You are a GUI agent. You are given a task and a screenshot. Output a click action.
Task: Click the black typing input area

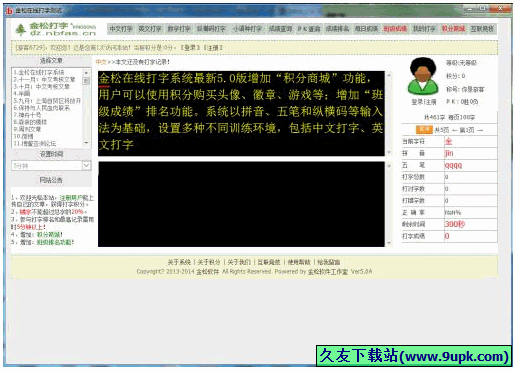(x=241, y=204)
